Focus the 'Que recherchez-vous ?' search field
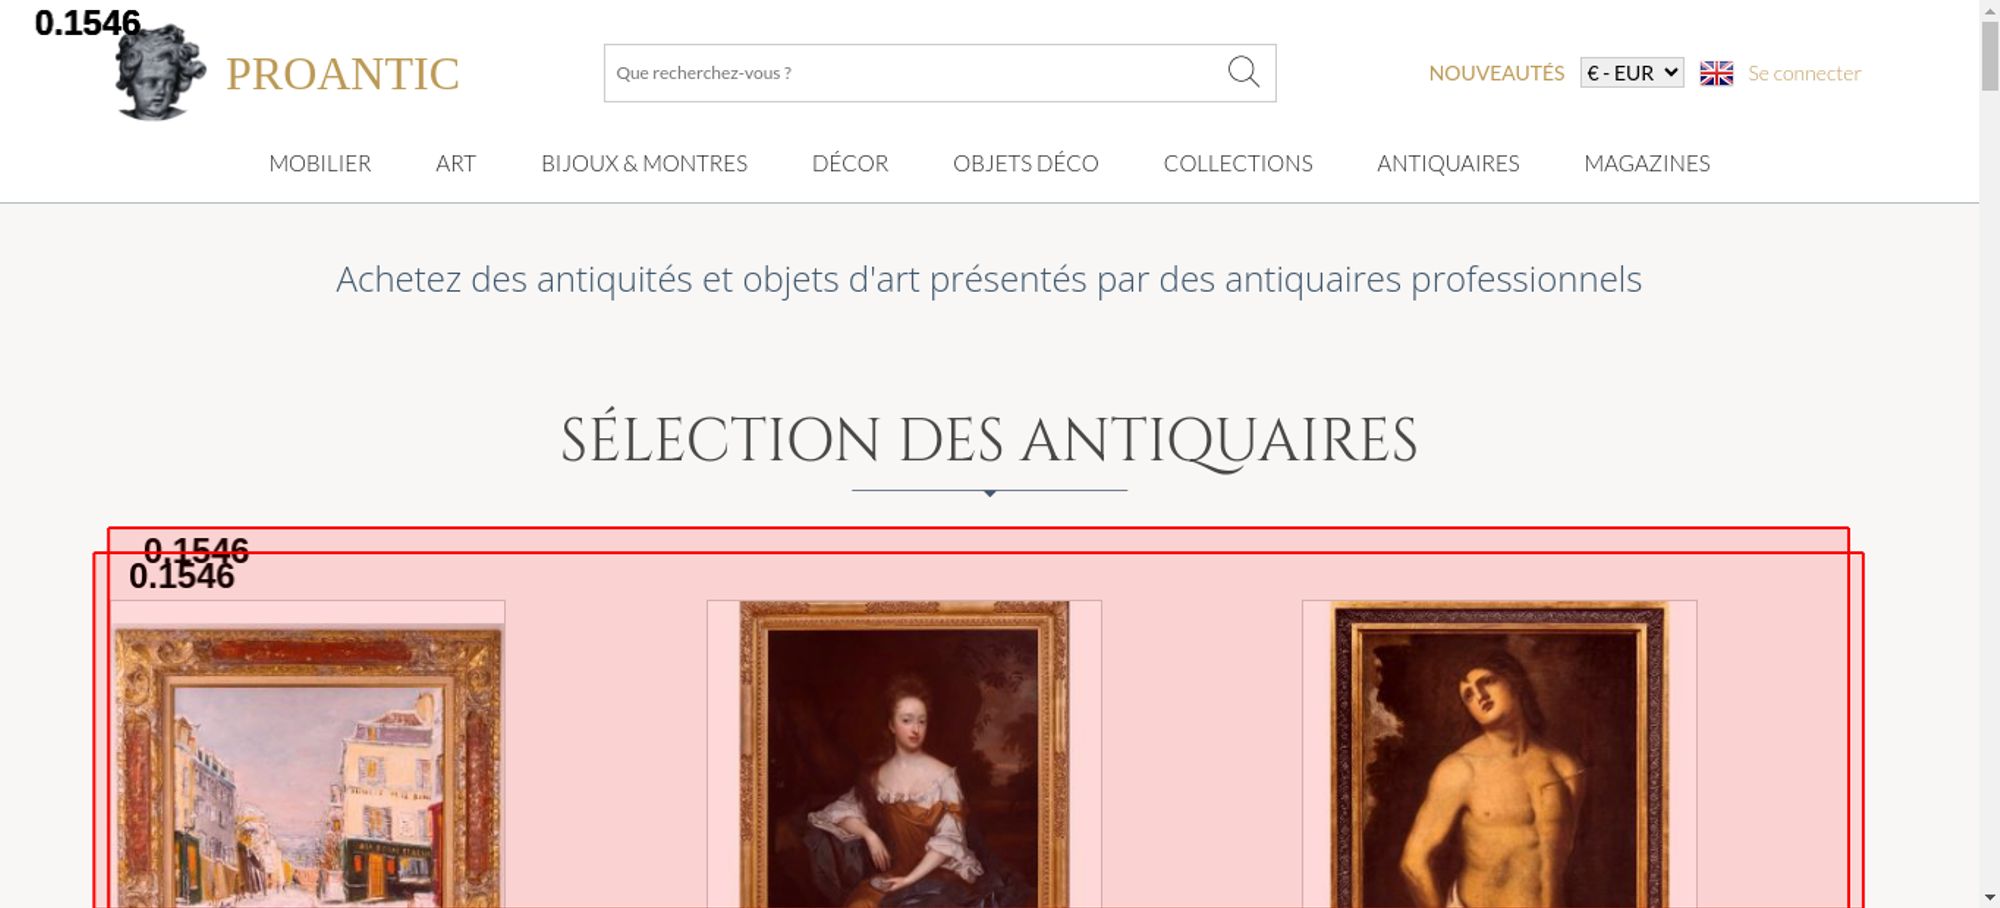Image resolution: width=2000 pixels, height=908 pixels. [x=915, y=73]
